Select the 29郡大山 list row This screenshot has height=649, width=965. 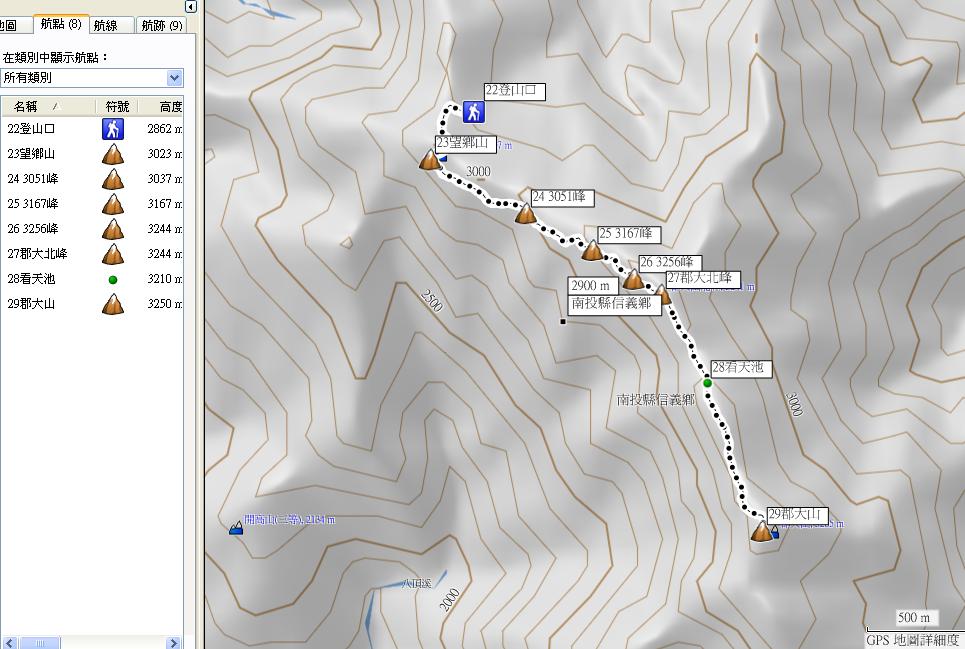point(92,304)
